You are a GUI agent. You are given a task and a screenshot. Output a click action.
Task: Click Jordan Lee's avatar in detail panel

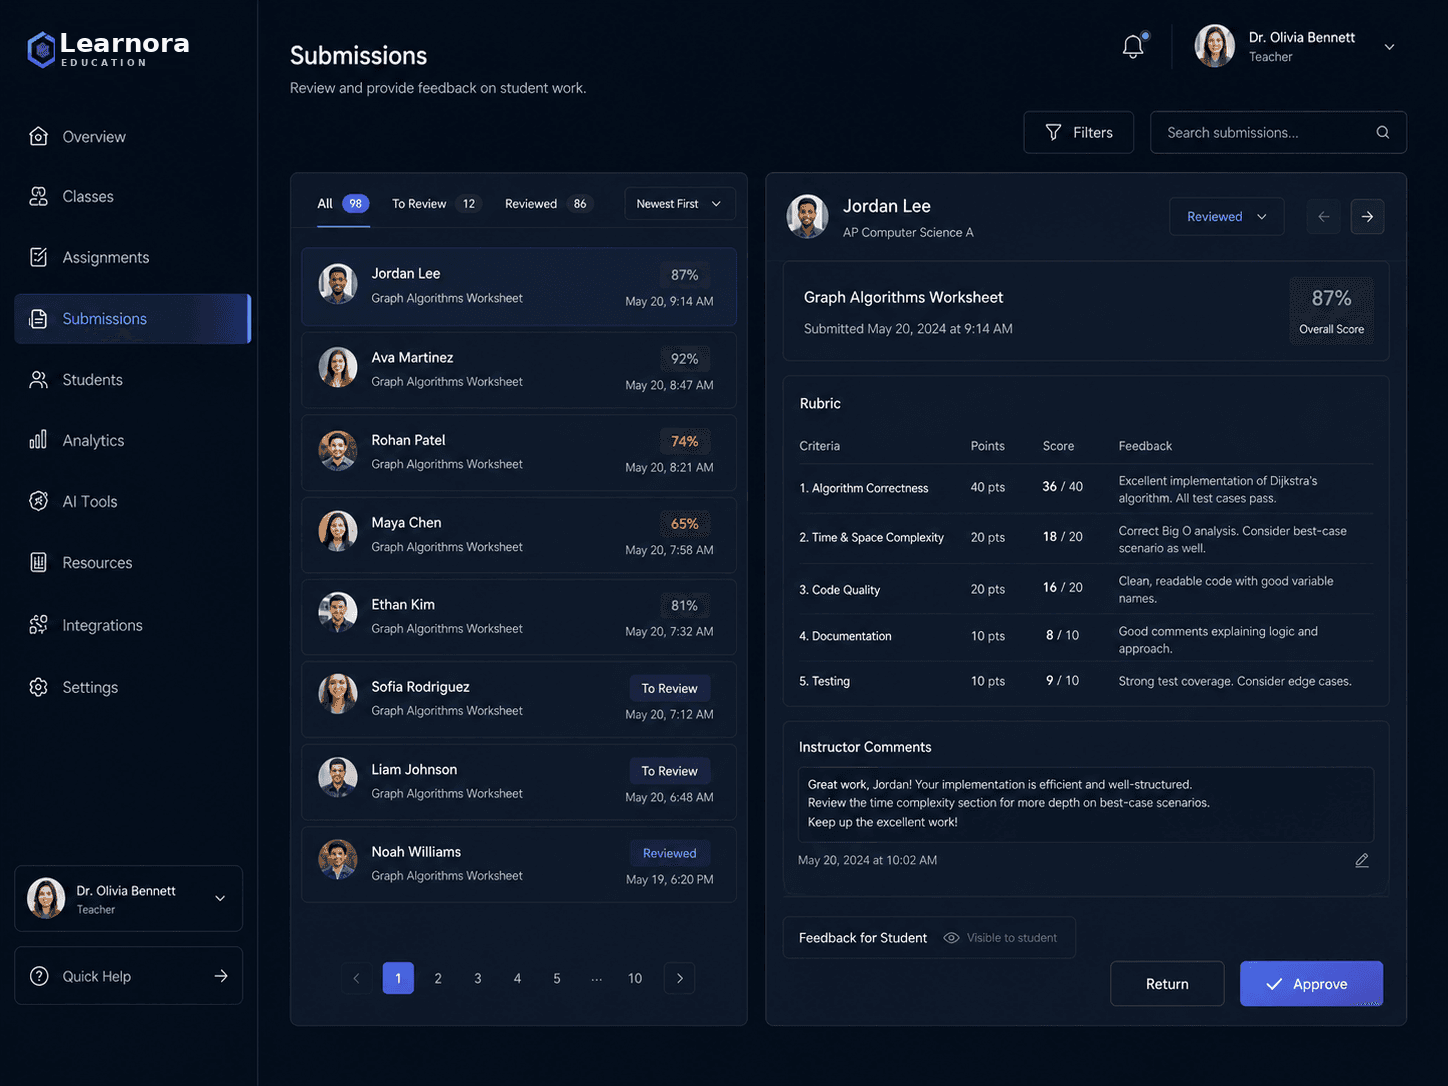(807, 216)
